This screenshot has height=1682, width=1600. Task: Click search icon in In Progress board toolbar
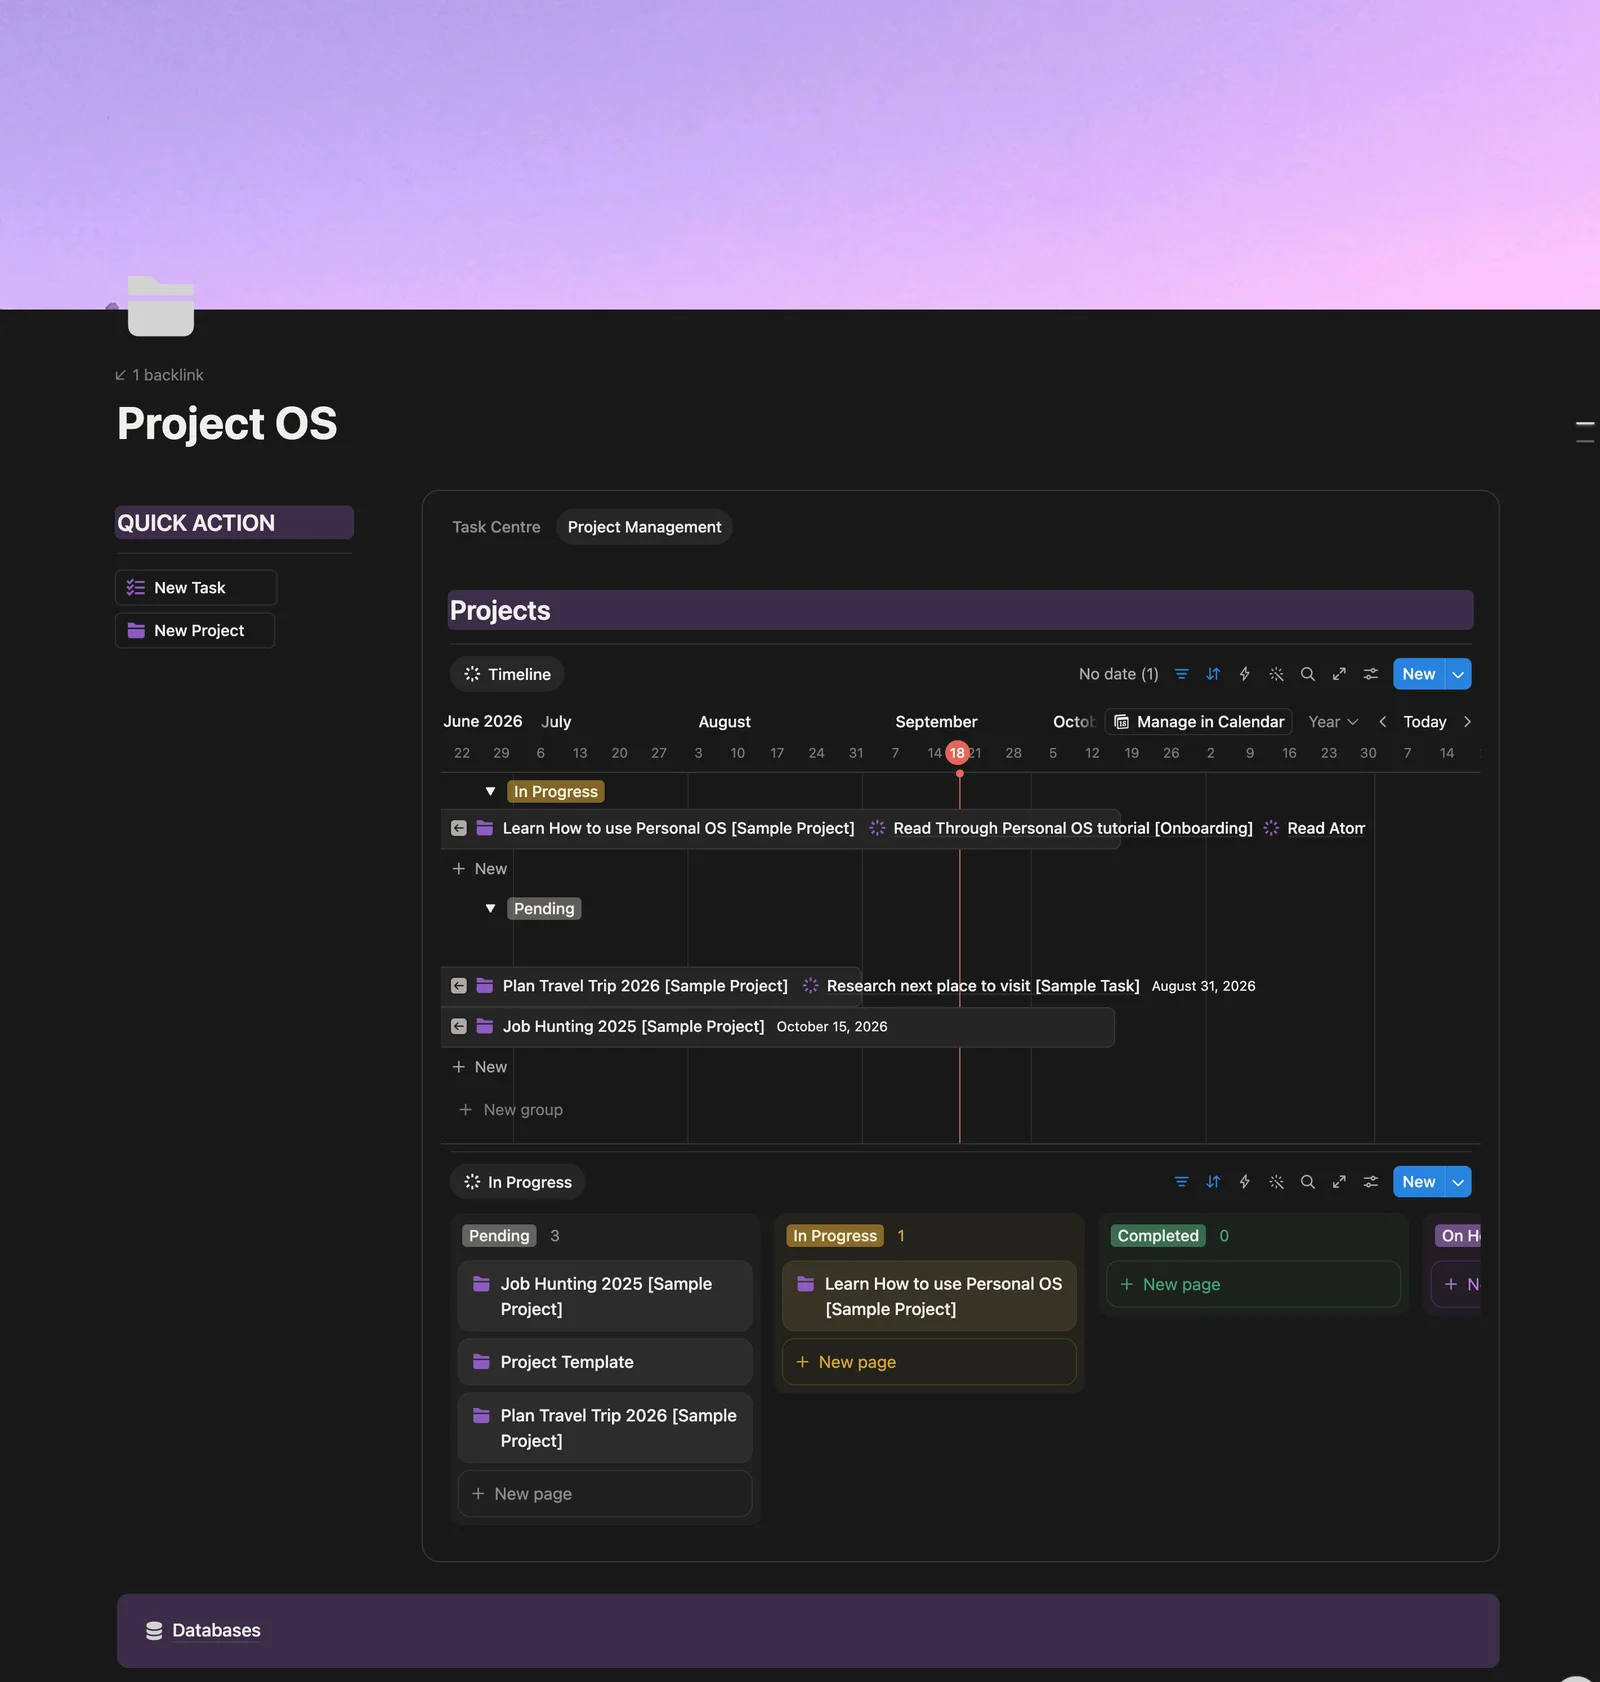pyautogui.click(x=1307, y=1182)
